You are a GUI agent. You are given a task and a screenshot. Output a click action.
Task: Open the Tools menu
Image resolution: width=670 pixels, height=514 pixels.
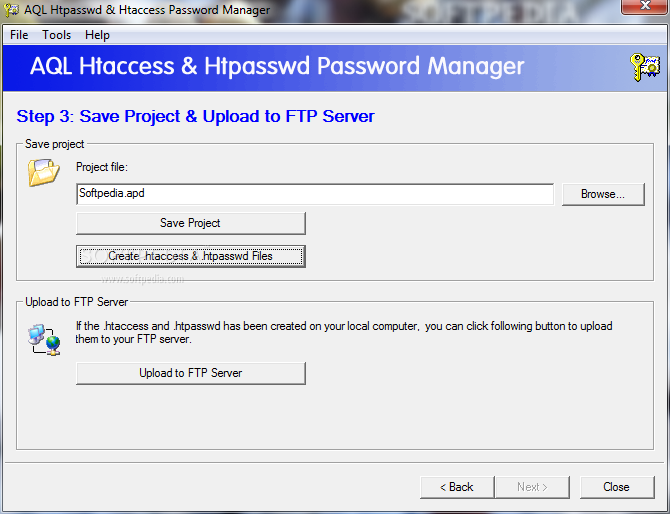(x=57, y=35)
